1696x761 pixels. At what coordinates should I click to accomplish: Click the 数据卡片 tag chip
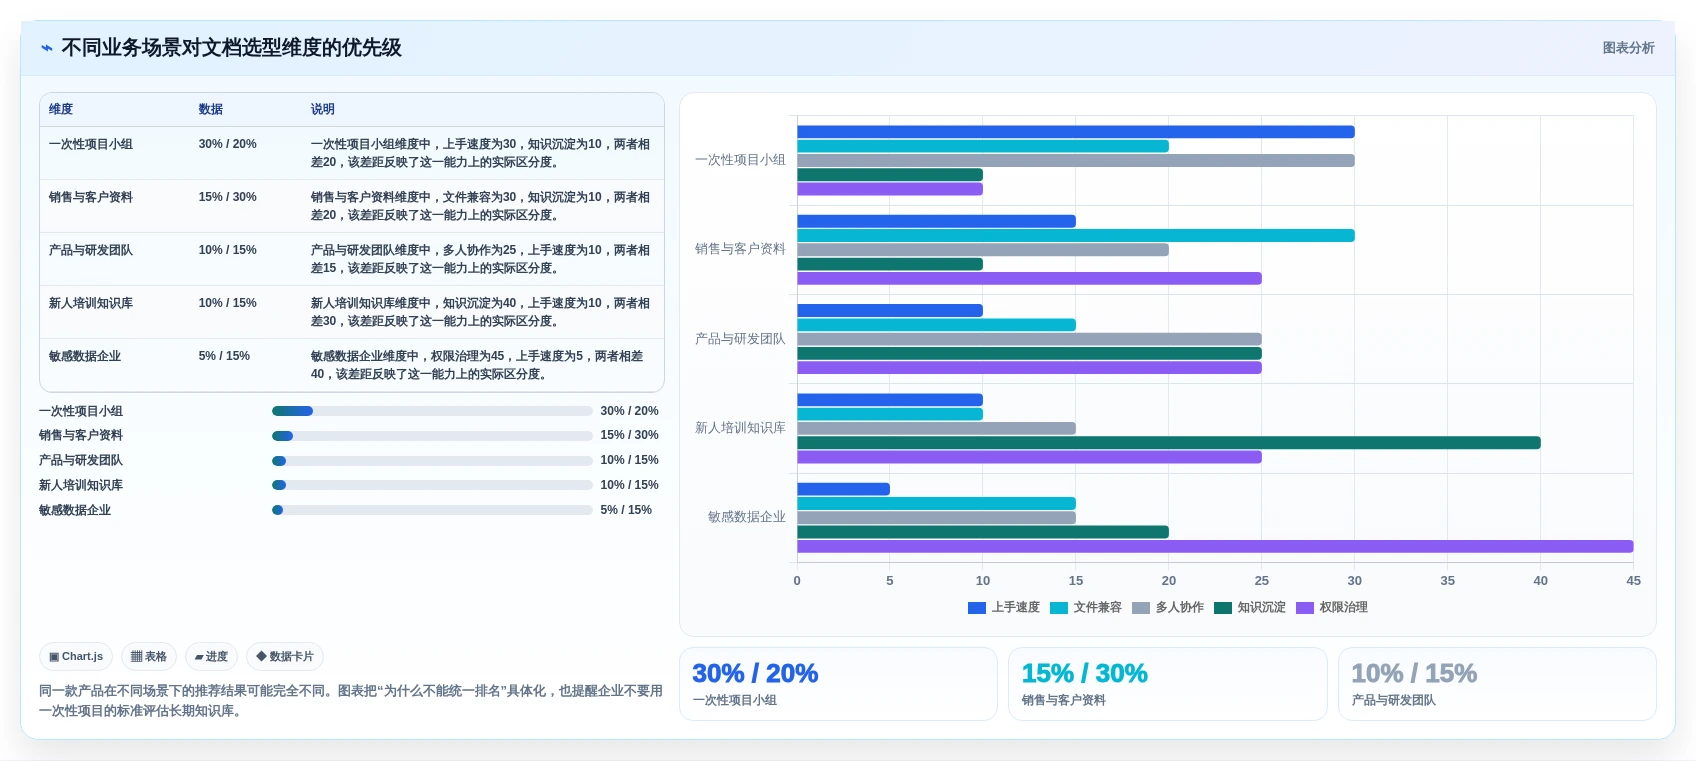285,657
